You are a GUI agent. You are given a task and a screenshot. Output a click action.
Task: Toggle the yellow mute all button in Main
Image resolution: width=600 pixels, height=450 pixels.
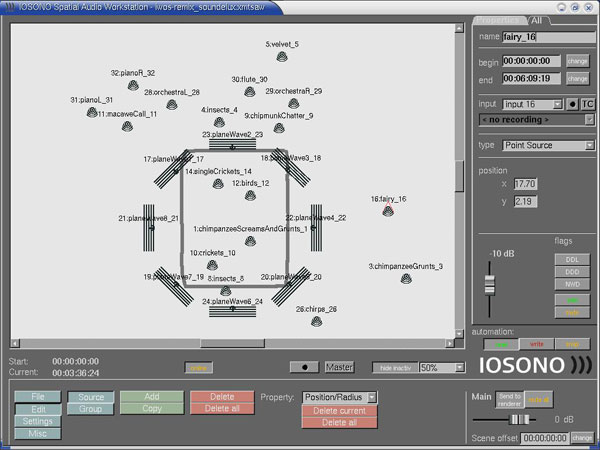click(x=538, y=400)
